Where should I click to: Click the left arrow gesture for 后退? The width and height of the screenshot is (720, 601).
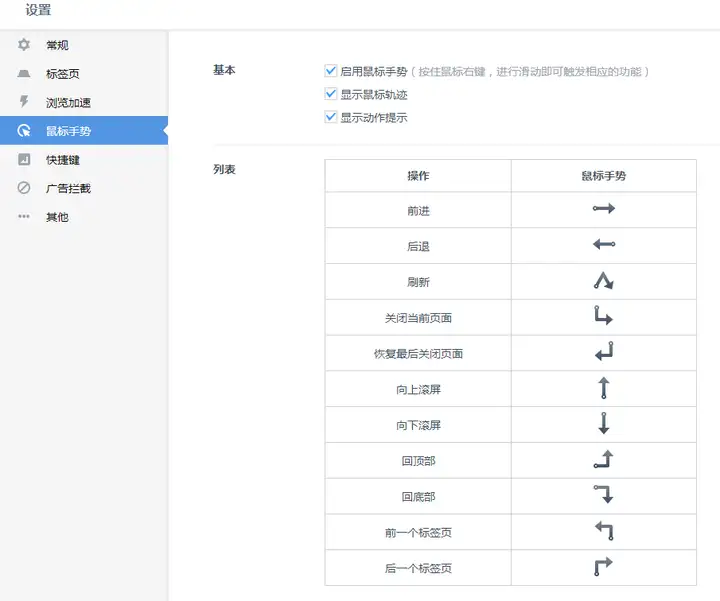click(x=603, y=244)
